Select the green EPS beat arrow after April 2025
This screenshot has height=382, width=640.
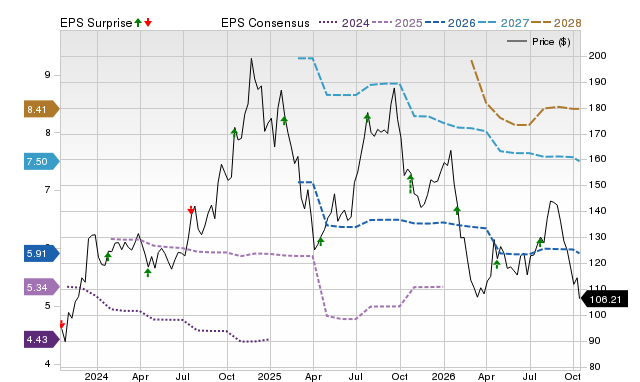tap(320, 241)
